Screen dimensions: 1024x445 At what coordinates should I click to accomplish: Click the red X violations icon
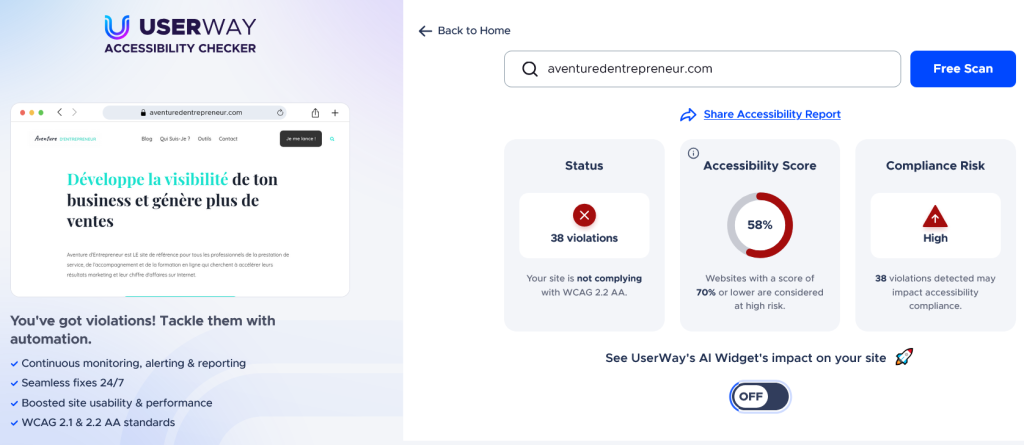(x=584, y=214)
